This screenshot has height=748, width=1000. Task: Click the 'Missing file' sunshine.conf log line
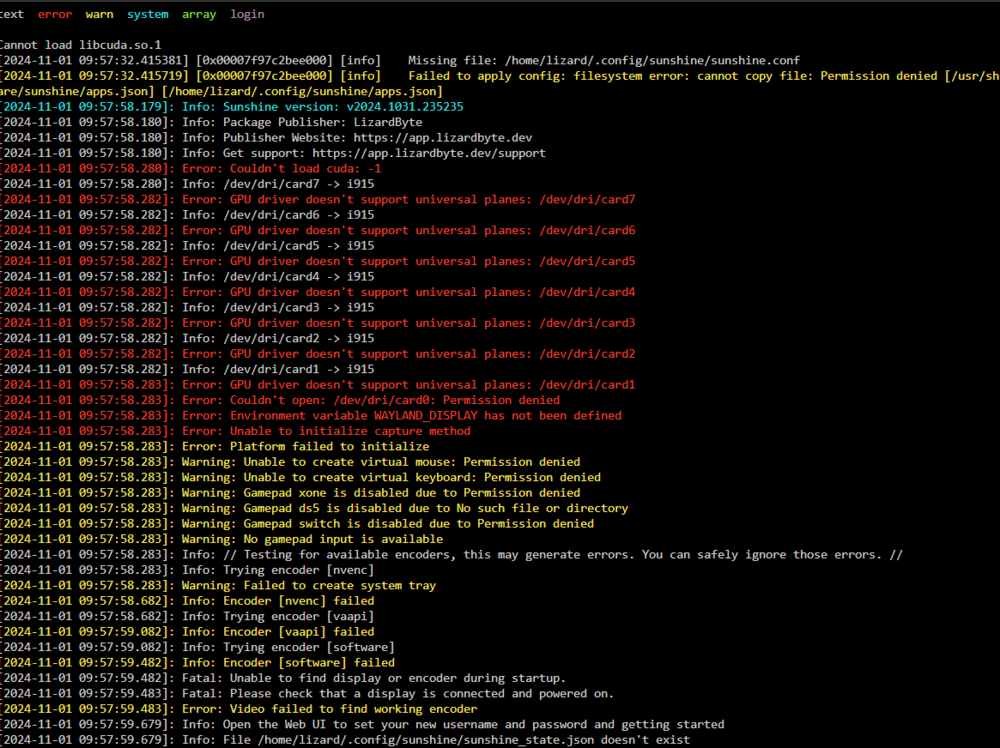pos(400,61)
